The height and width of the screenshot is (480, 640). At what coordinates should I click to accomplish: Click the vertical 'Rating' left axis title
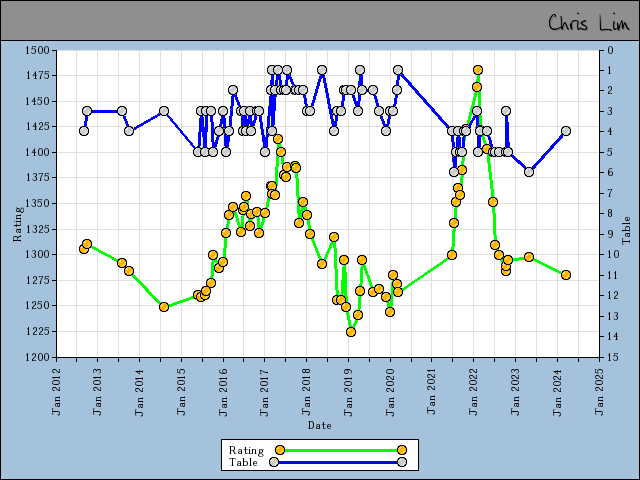pyautogui.click(x=18, y=224)
